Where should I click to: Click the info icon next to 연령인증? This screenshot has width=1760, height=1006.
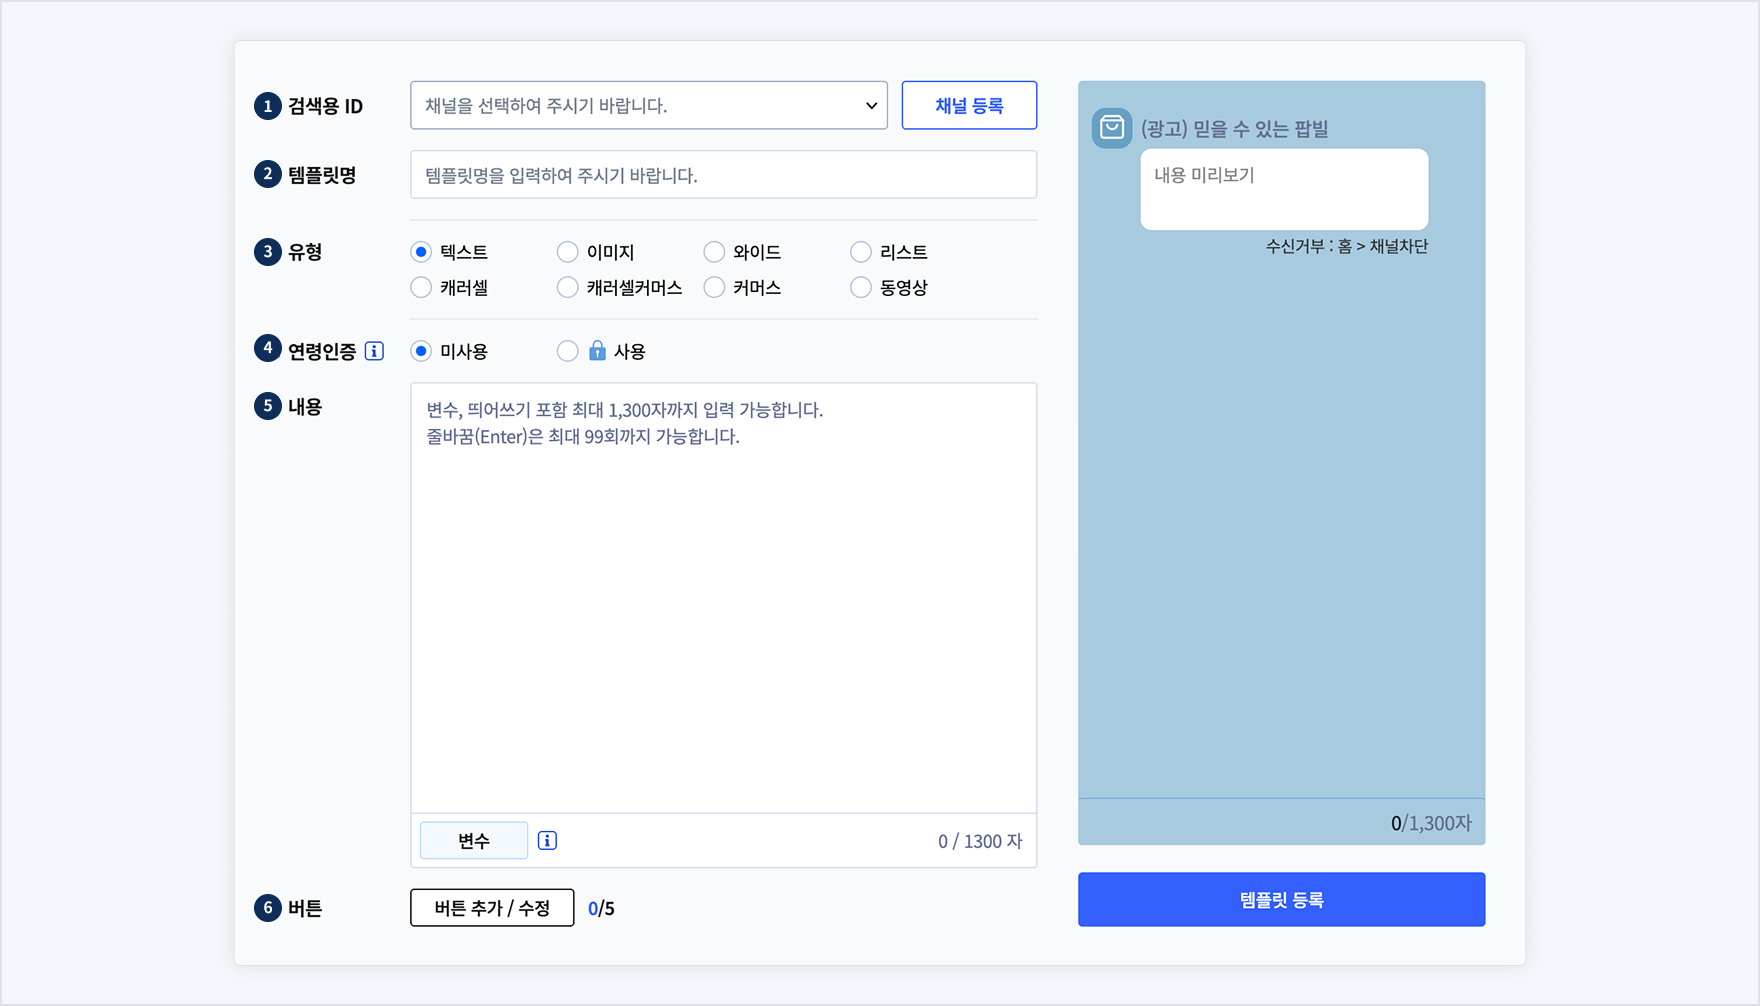[375, 351]
